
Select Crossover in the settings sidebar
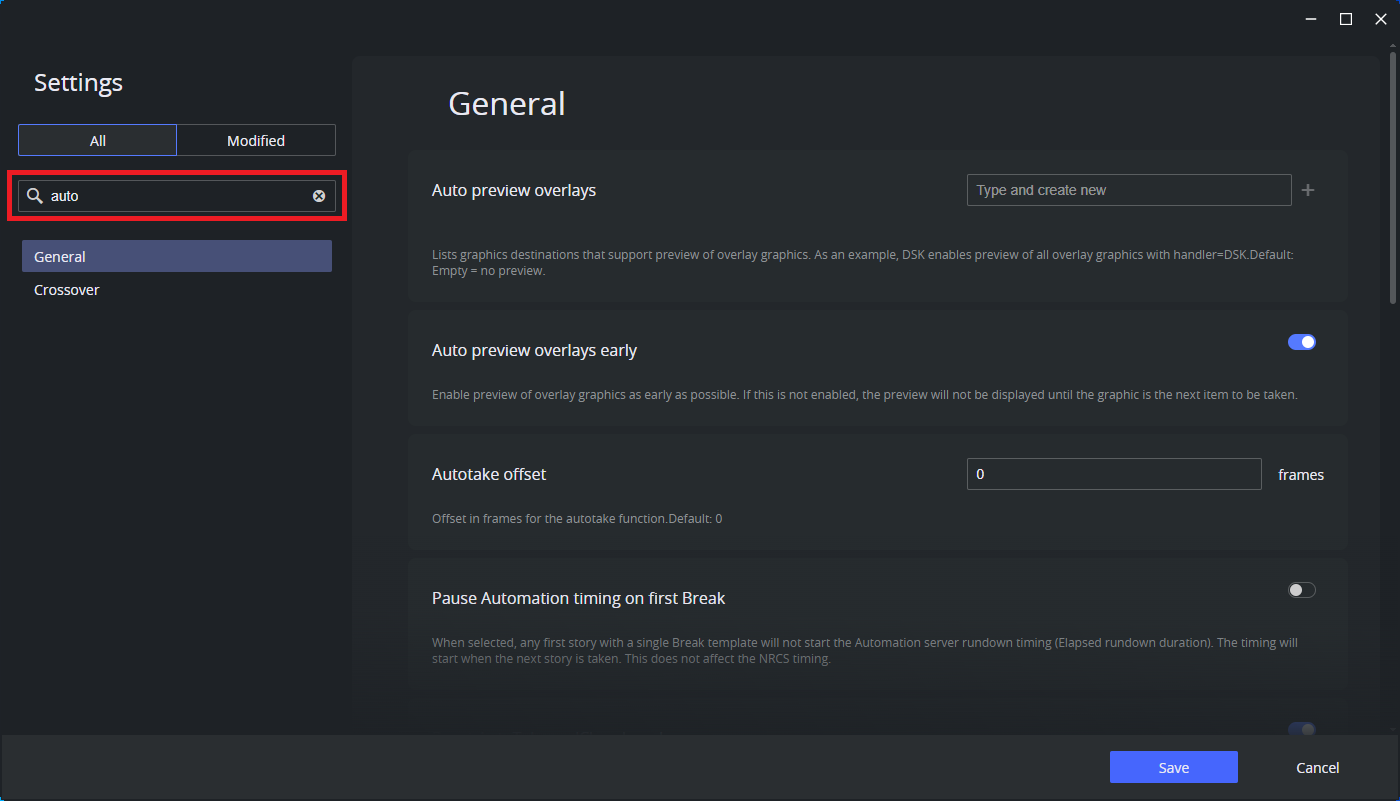pyautogui.click(x=66, y=289)
